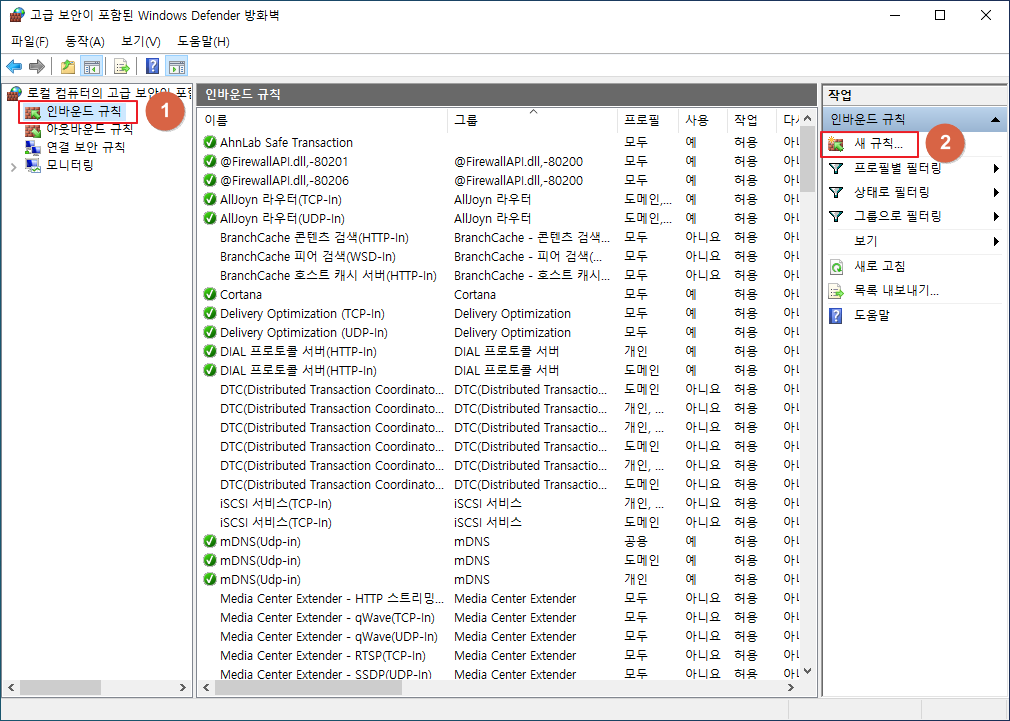The height and width of the screenshot is (721, 1010).
Task: Open 그룹으로 필터링 submenu
Action: tap(915, 216)
